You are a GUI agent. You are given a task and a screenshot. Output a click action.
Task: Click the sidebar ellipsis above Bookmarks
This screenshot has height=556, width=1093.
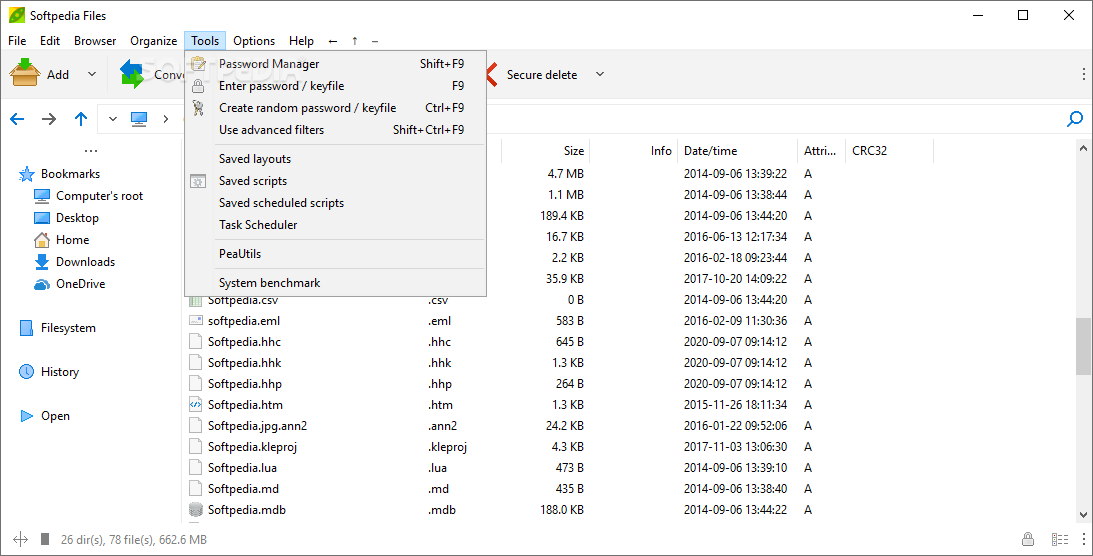click(x=91, y=150)
